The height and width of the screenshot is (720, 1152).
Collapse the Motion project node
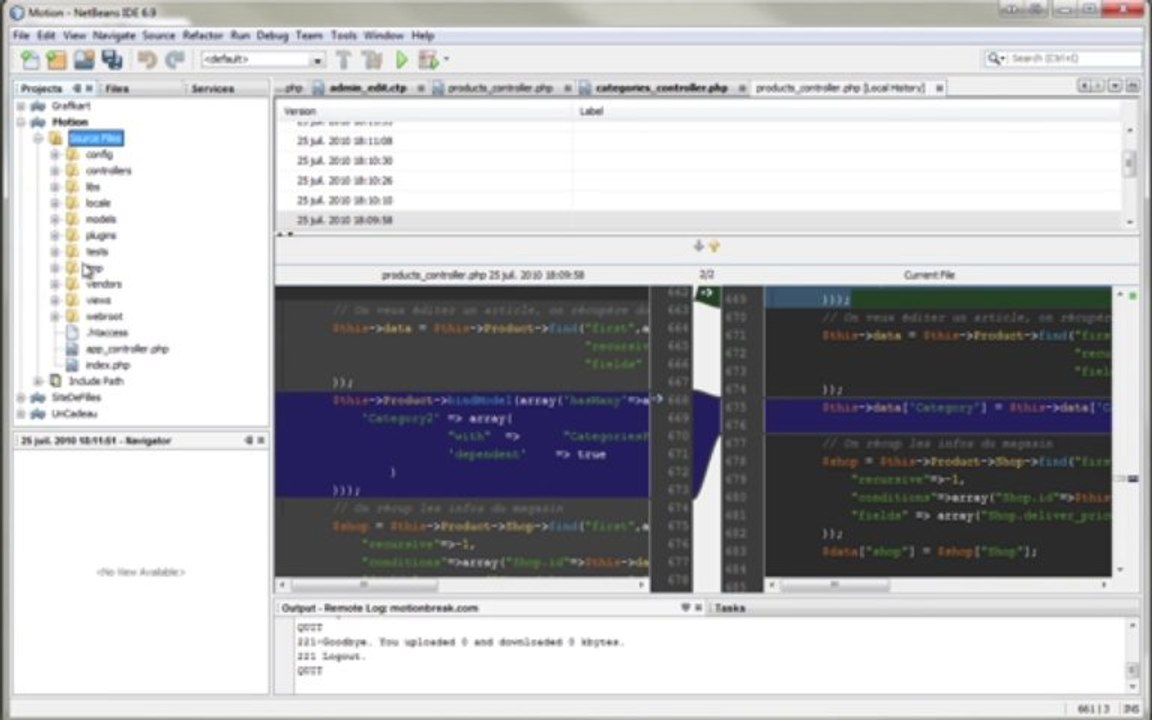tap(21, 122)
